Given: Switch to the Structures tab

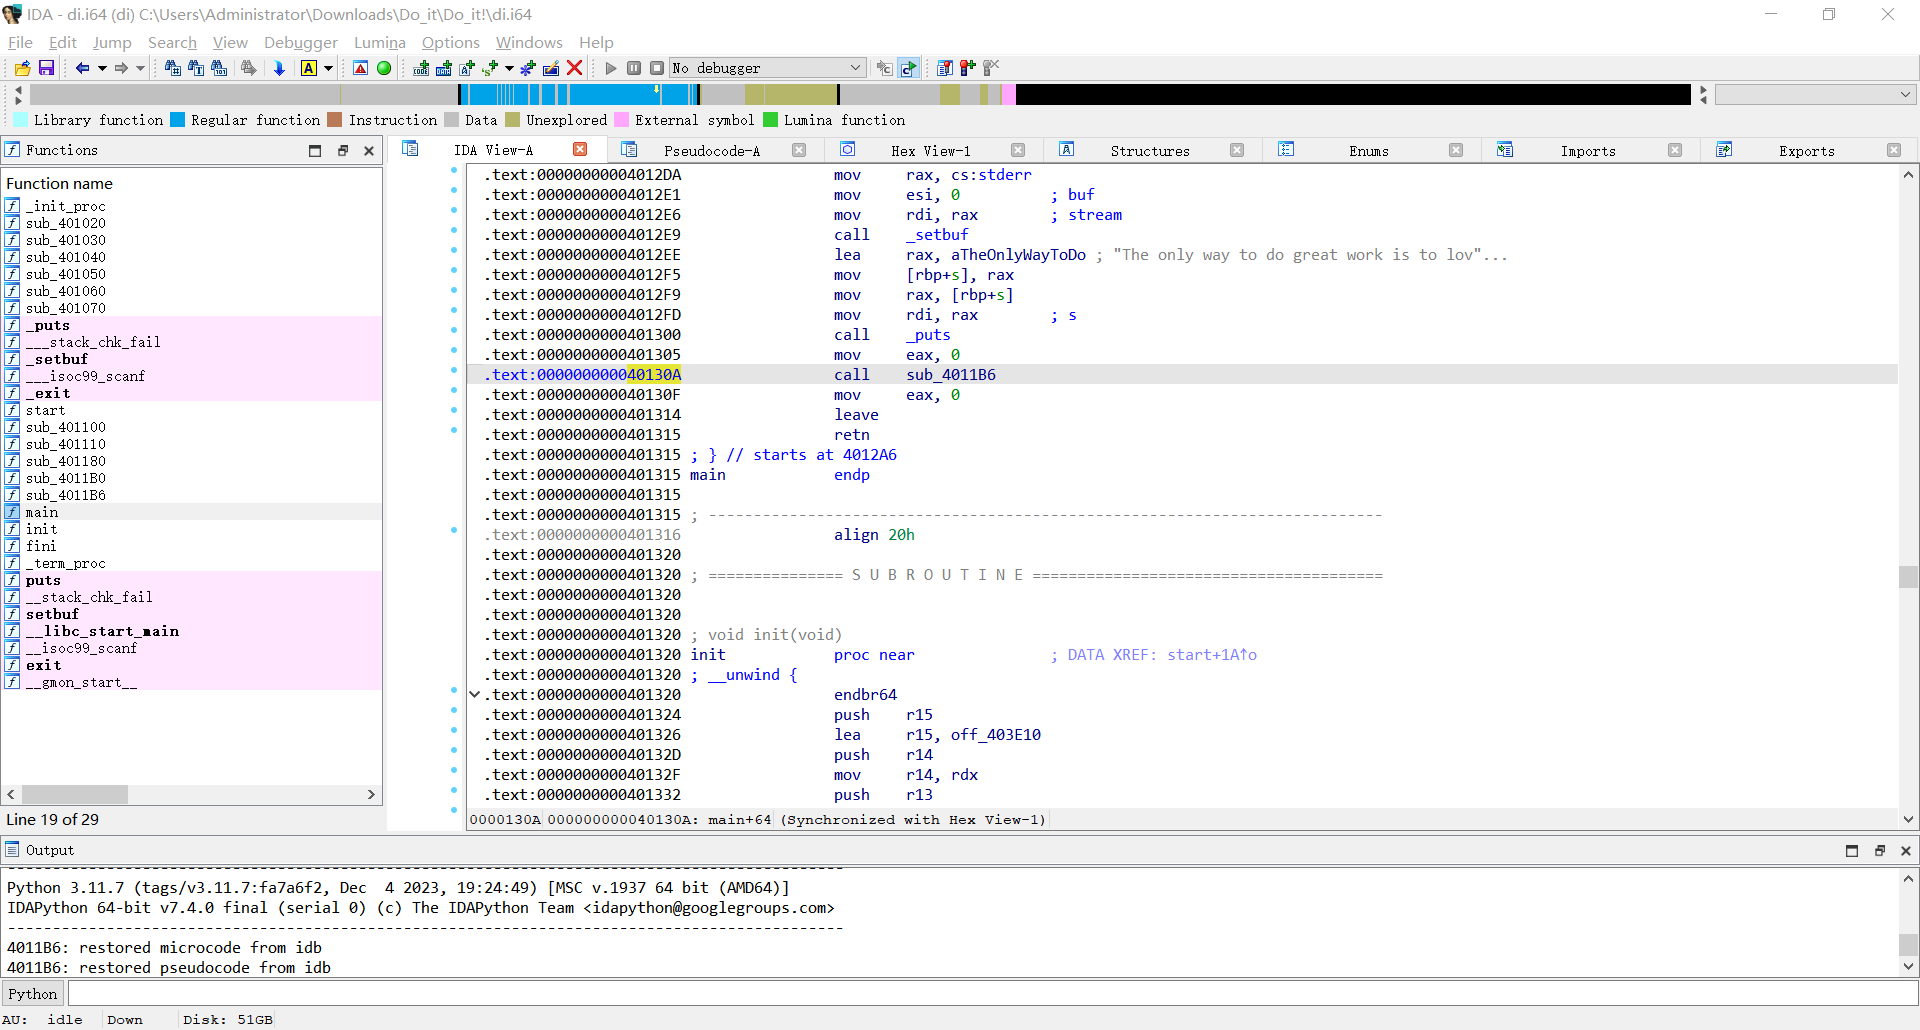Looking at the screenshot, I should coord(1150,150).
